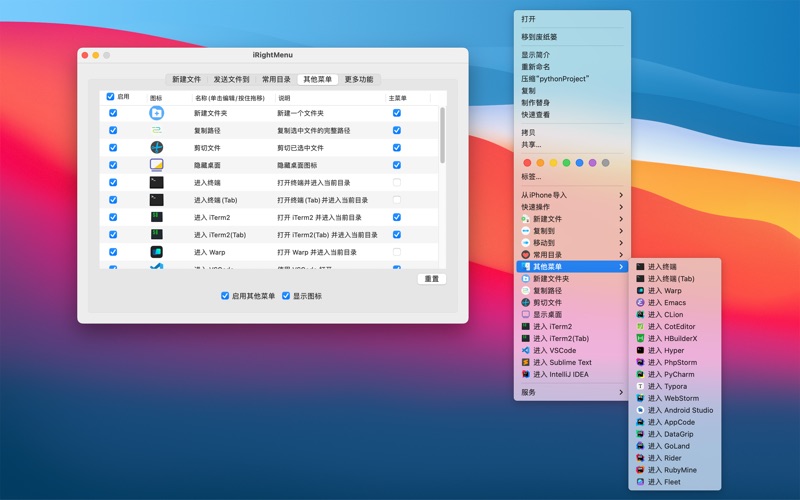
Task: Click 进入 GoLand icon in submenu
Action: (x=640, y=446)
